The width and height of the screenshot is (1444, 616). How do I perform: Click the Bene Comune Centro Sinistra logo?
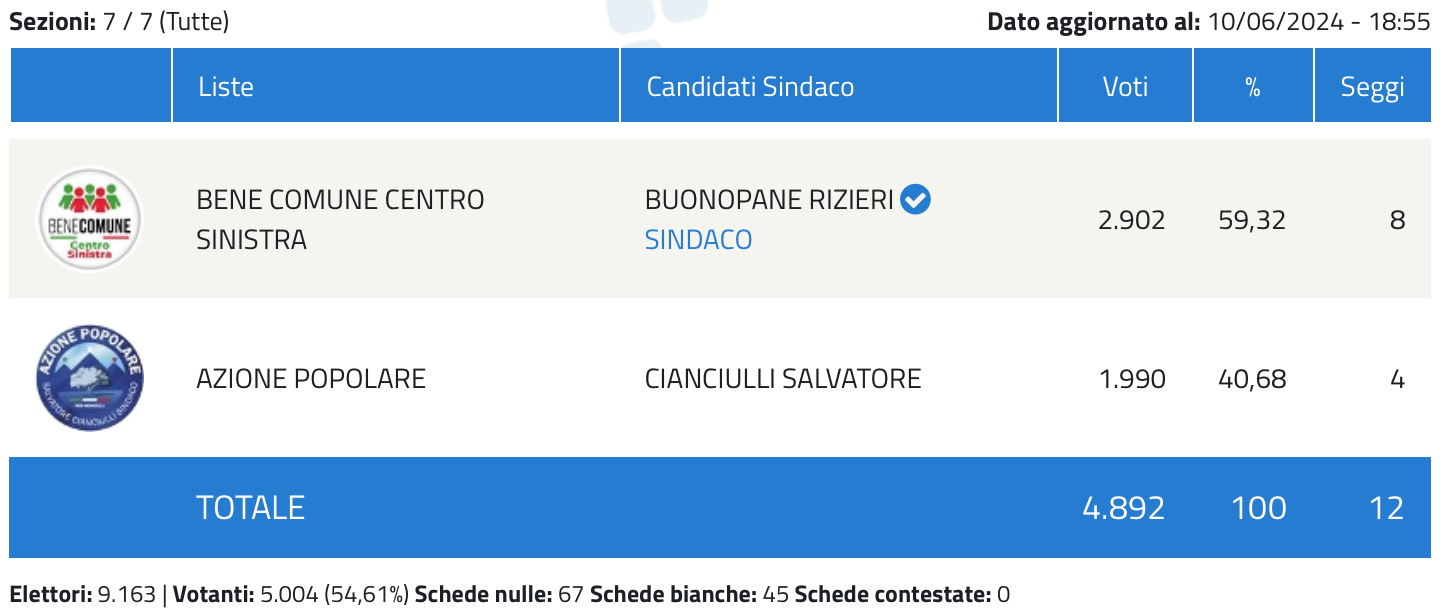click(90, 219)
